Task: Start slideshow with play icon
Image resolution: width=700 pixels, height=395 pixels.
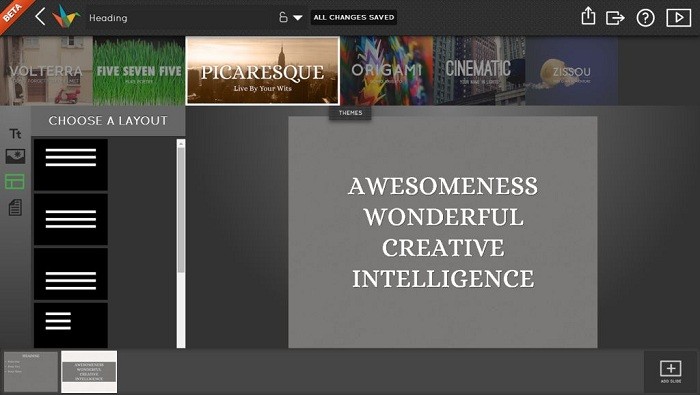Action: [679, 18]
